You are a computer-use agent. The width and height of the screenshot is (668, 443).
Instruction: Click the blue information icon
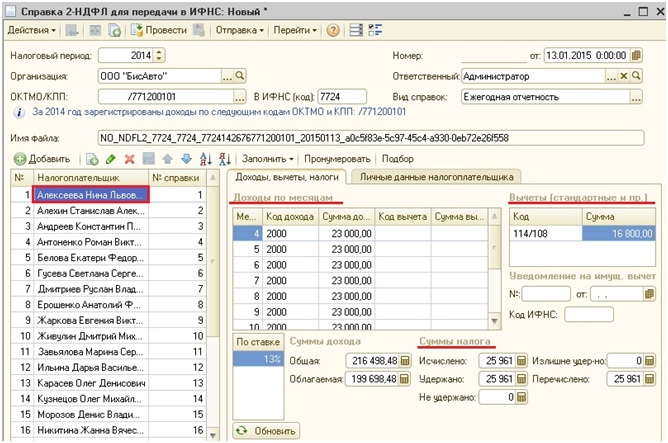click(19, 112)
